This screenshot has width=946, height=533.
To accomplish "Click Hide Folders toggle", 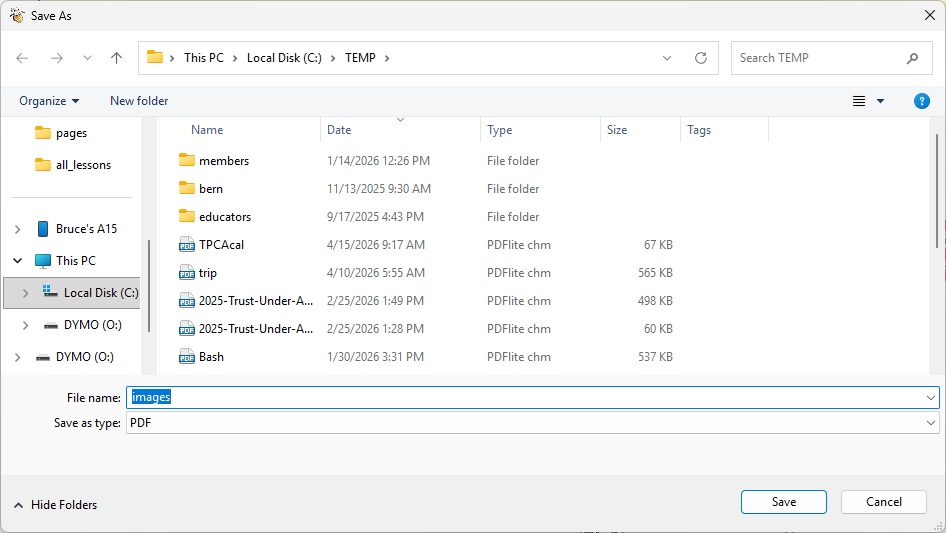I will coord(56,505).
